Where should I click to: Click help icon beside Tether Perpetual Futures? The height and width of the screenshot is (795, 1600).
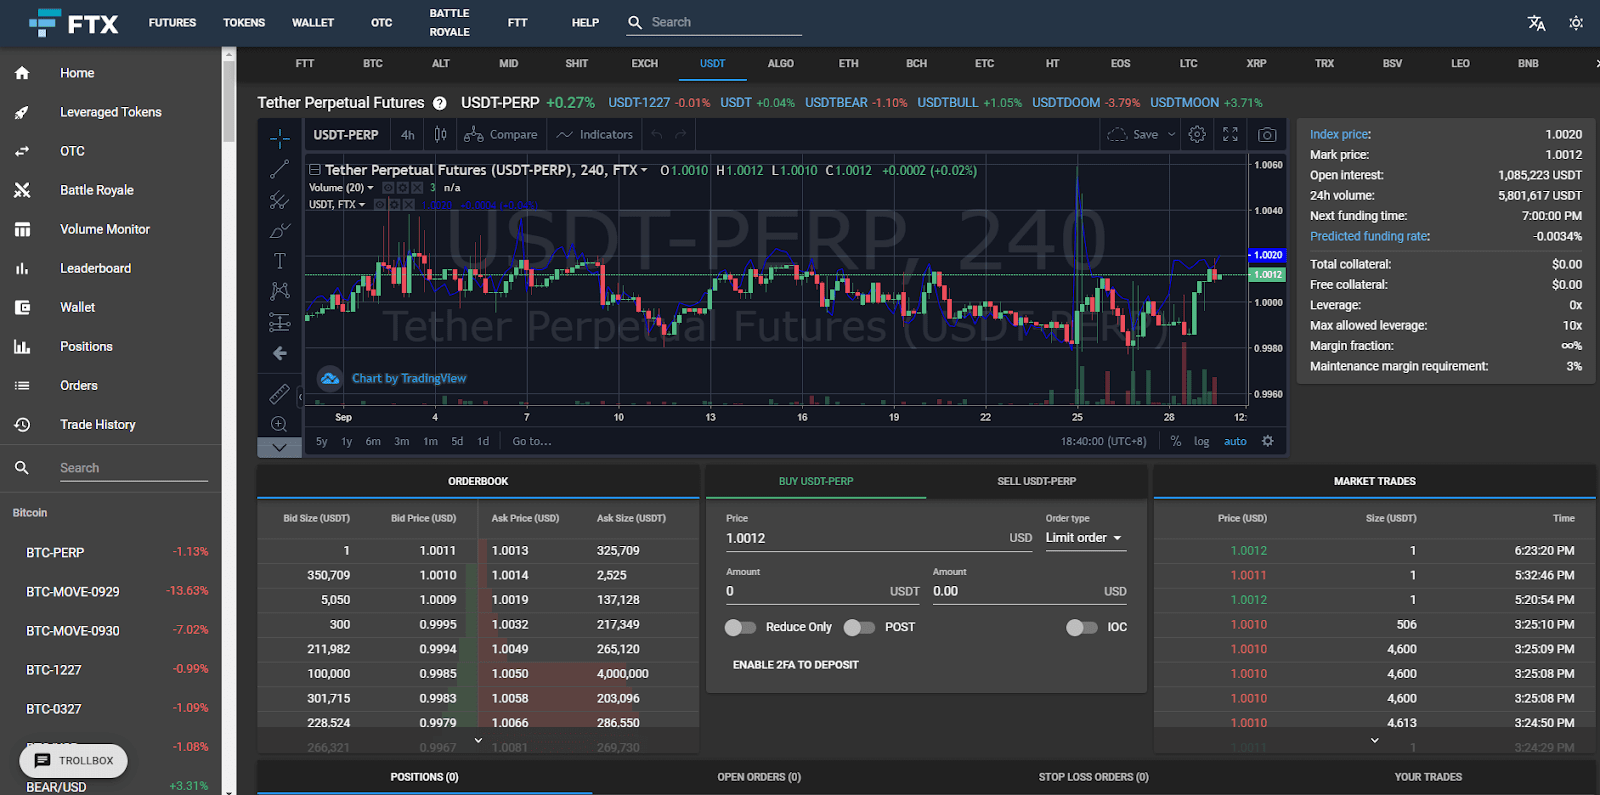(x=439, y=103)
